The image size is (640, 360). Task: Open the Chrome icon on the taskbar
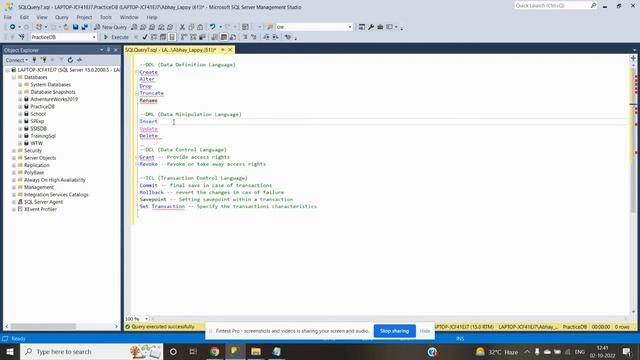tap(215, 351)
